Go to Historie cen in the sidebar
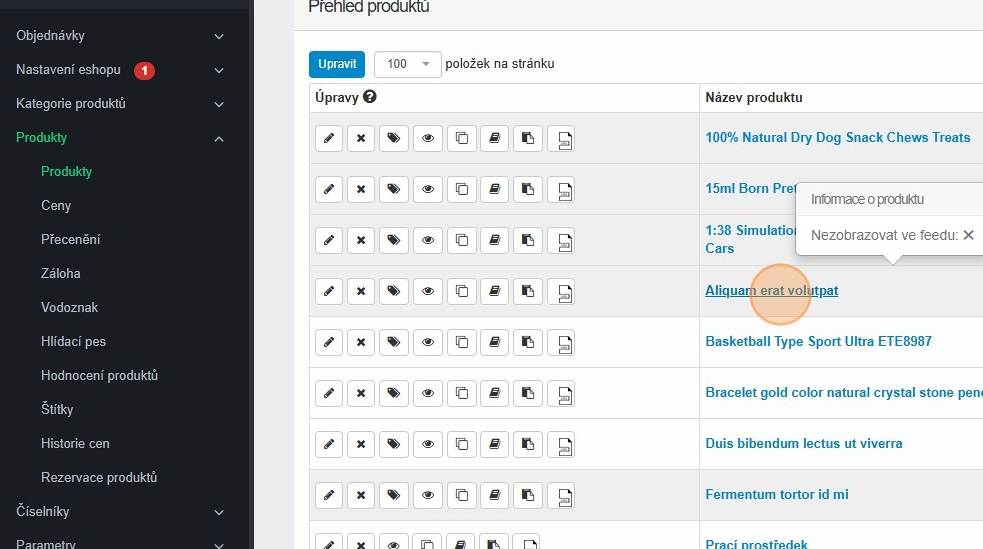Viewport: 983px width, 549px height. click(x=75, y=443)
